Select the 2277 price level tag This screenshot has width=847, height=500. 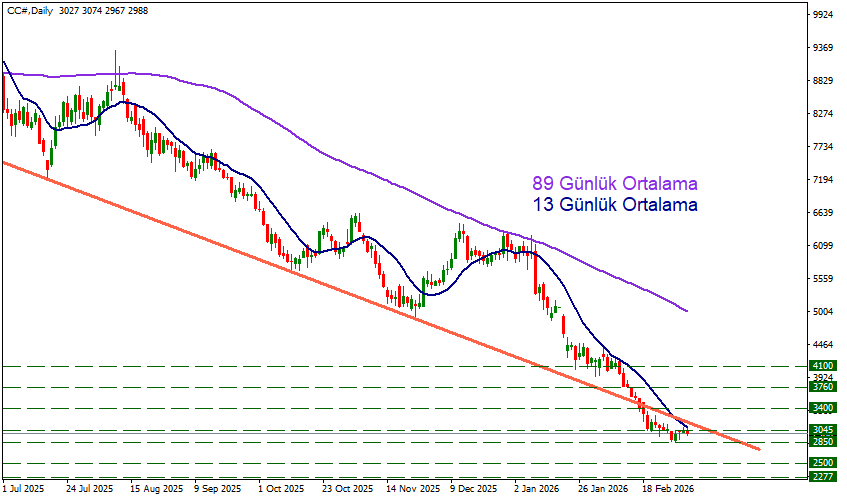(823, 476)
